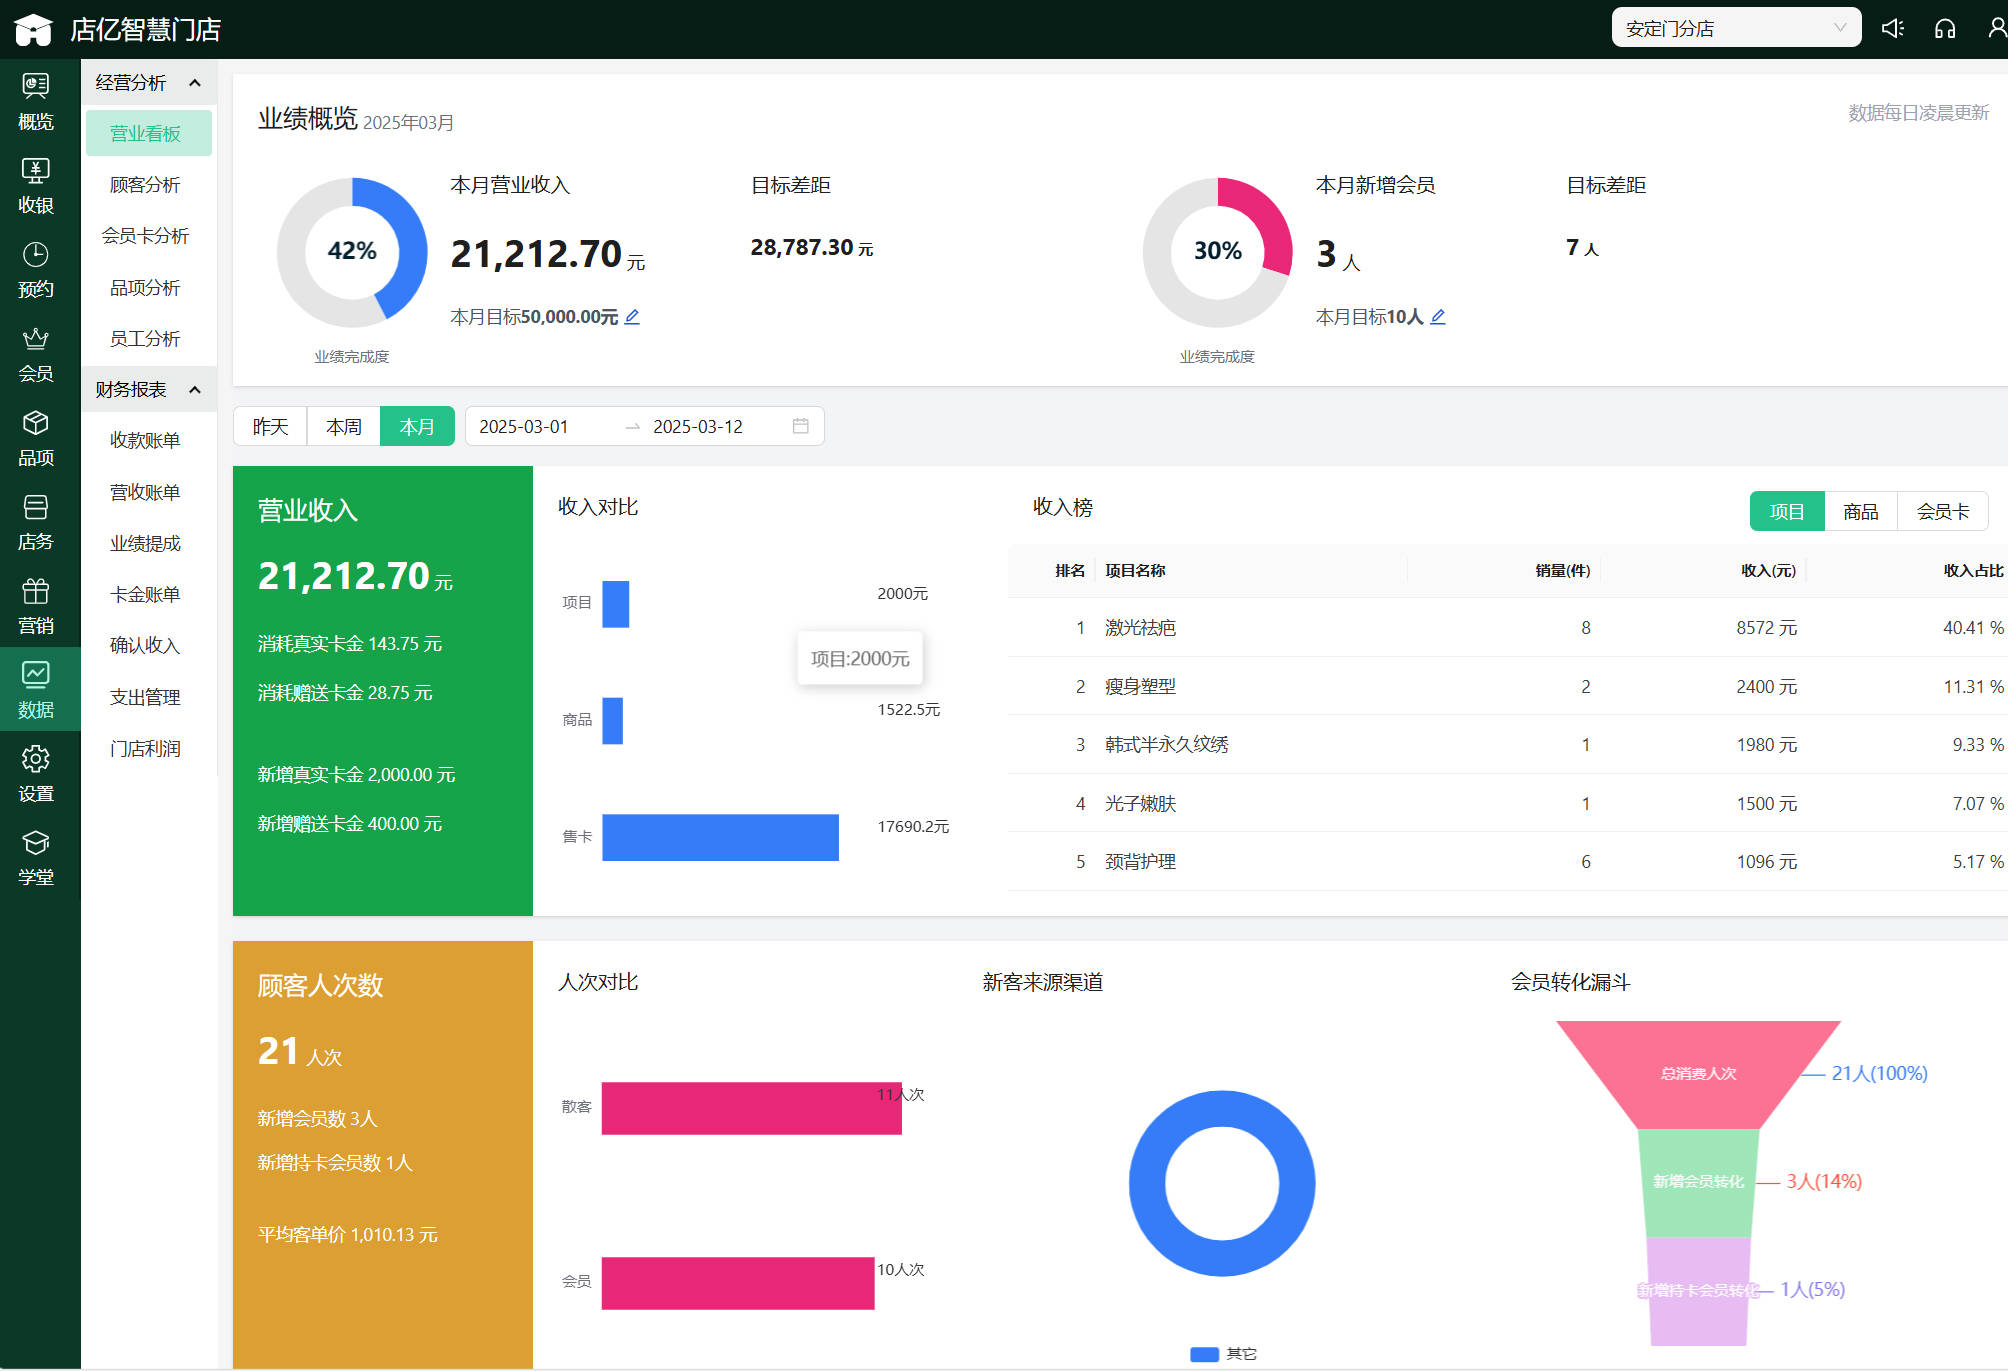This screenshot has width=2008, height=1371.
Task: Open 顾客分析 in the sidebar menu
Action: 145,185
